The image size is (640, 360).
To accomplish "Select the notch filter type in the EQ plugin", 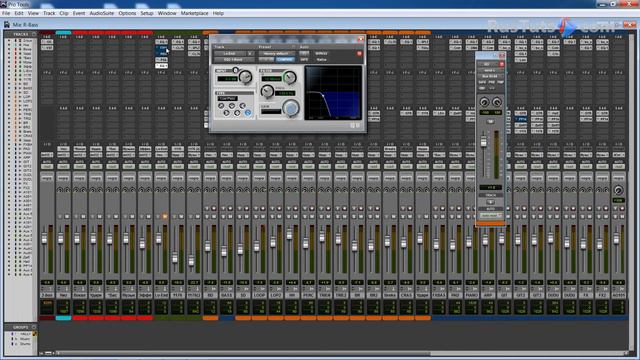I will (x=232, y=106).
